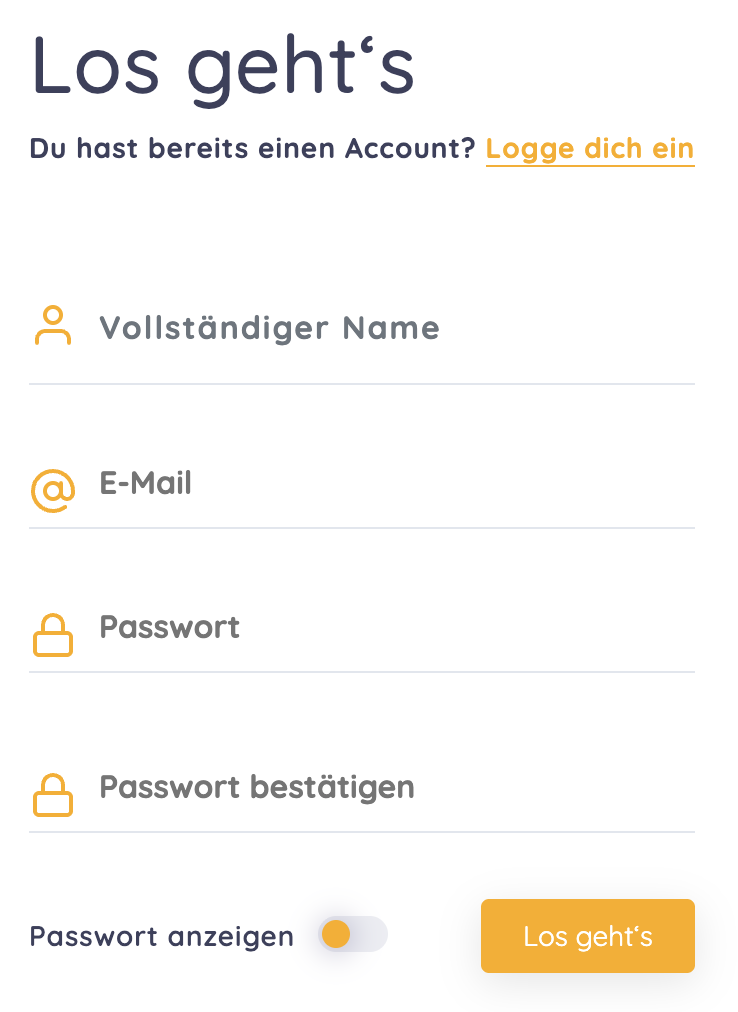Open the Logge dich ein link
The image size is (738, 1012).
coord(590,149)
